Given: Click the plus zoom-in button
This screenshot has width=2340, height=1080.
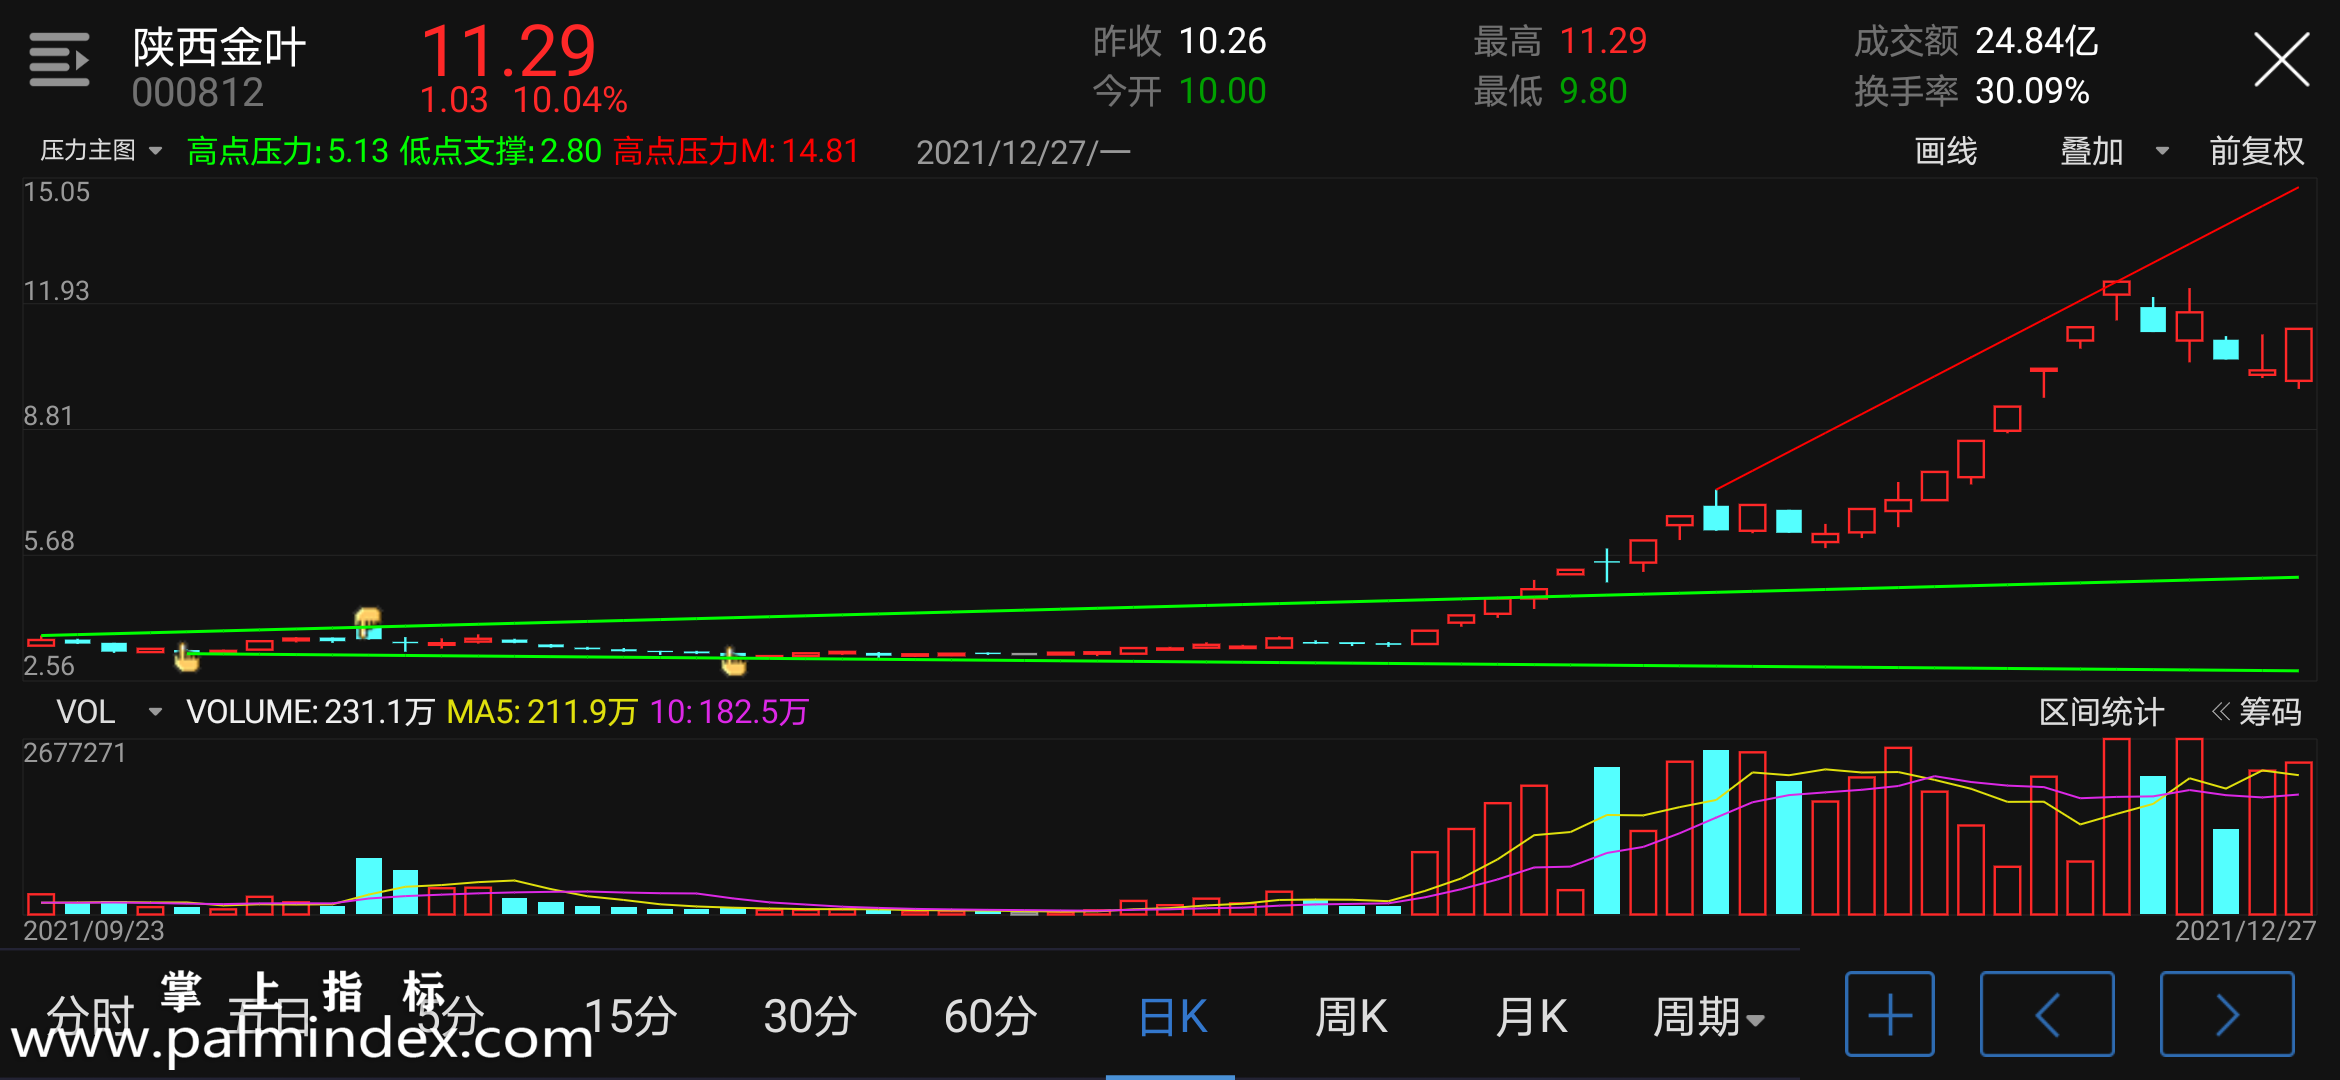Looking at the screenshot, I should (1889, 1014).
